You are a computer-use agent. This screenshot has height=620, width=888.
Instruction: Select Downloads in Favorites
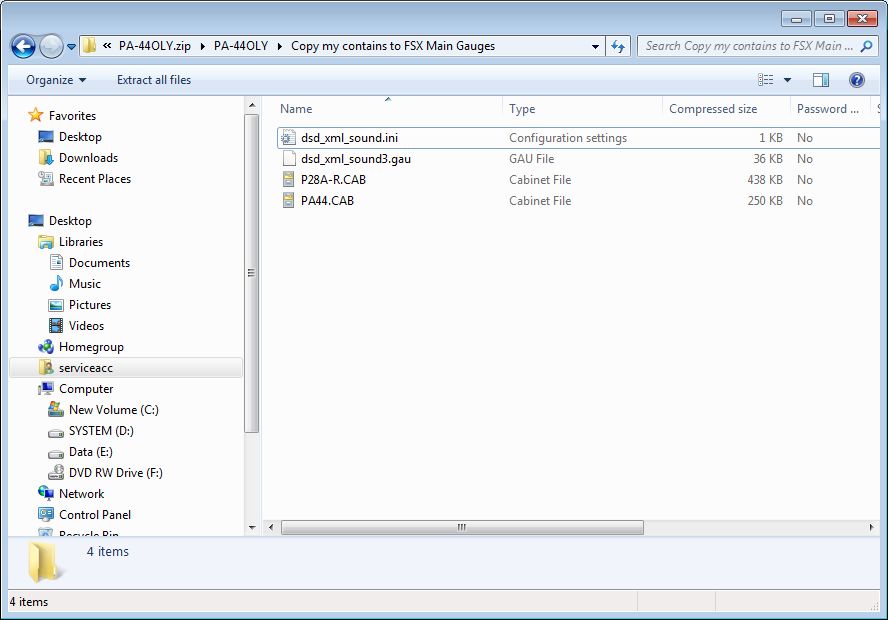tap(88, 158)
